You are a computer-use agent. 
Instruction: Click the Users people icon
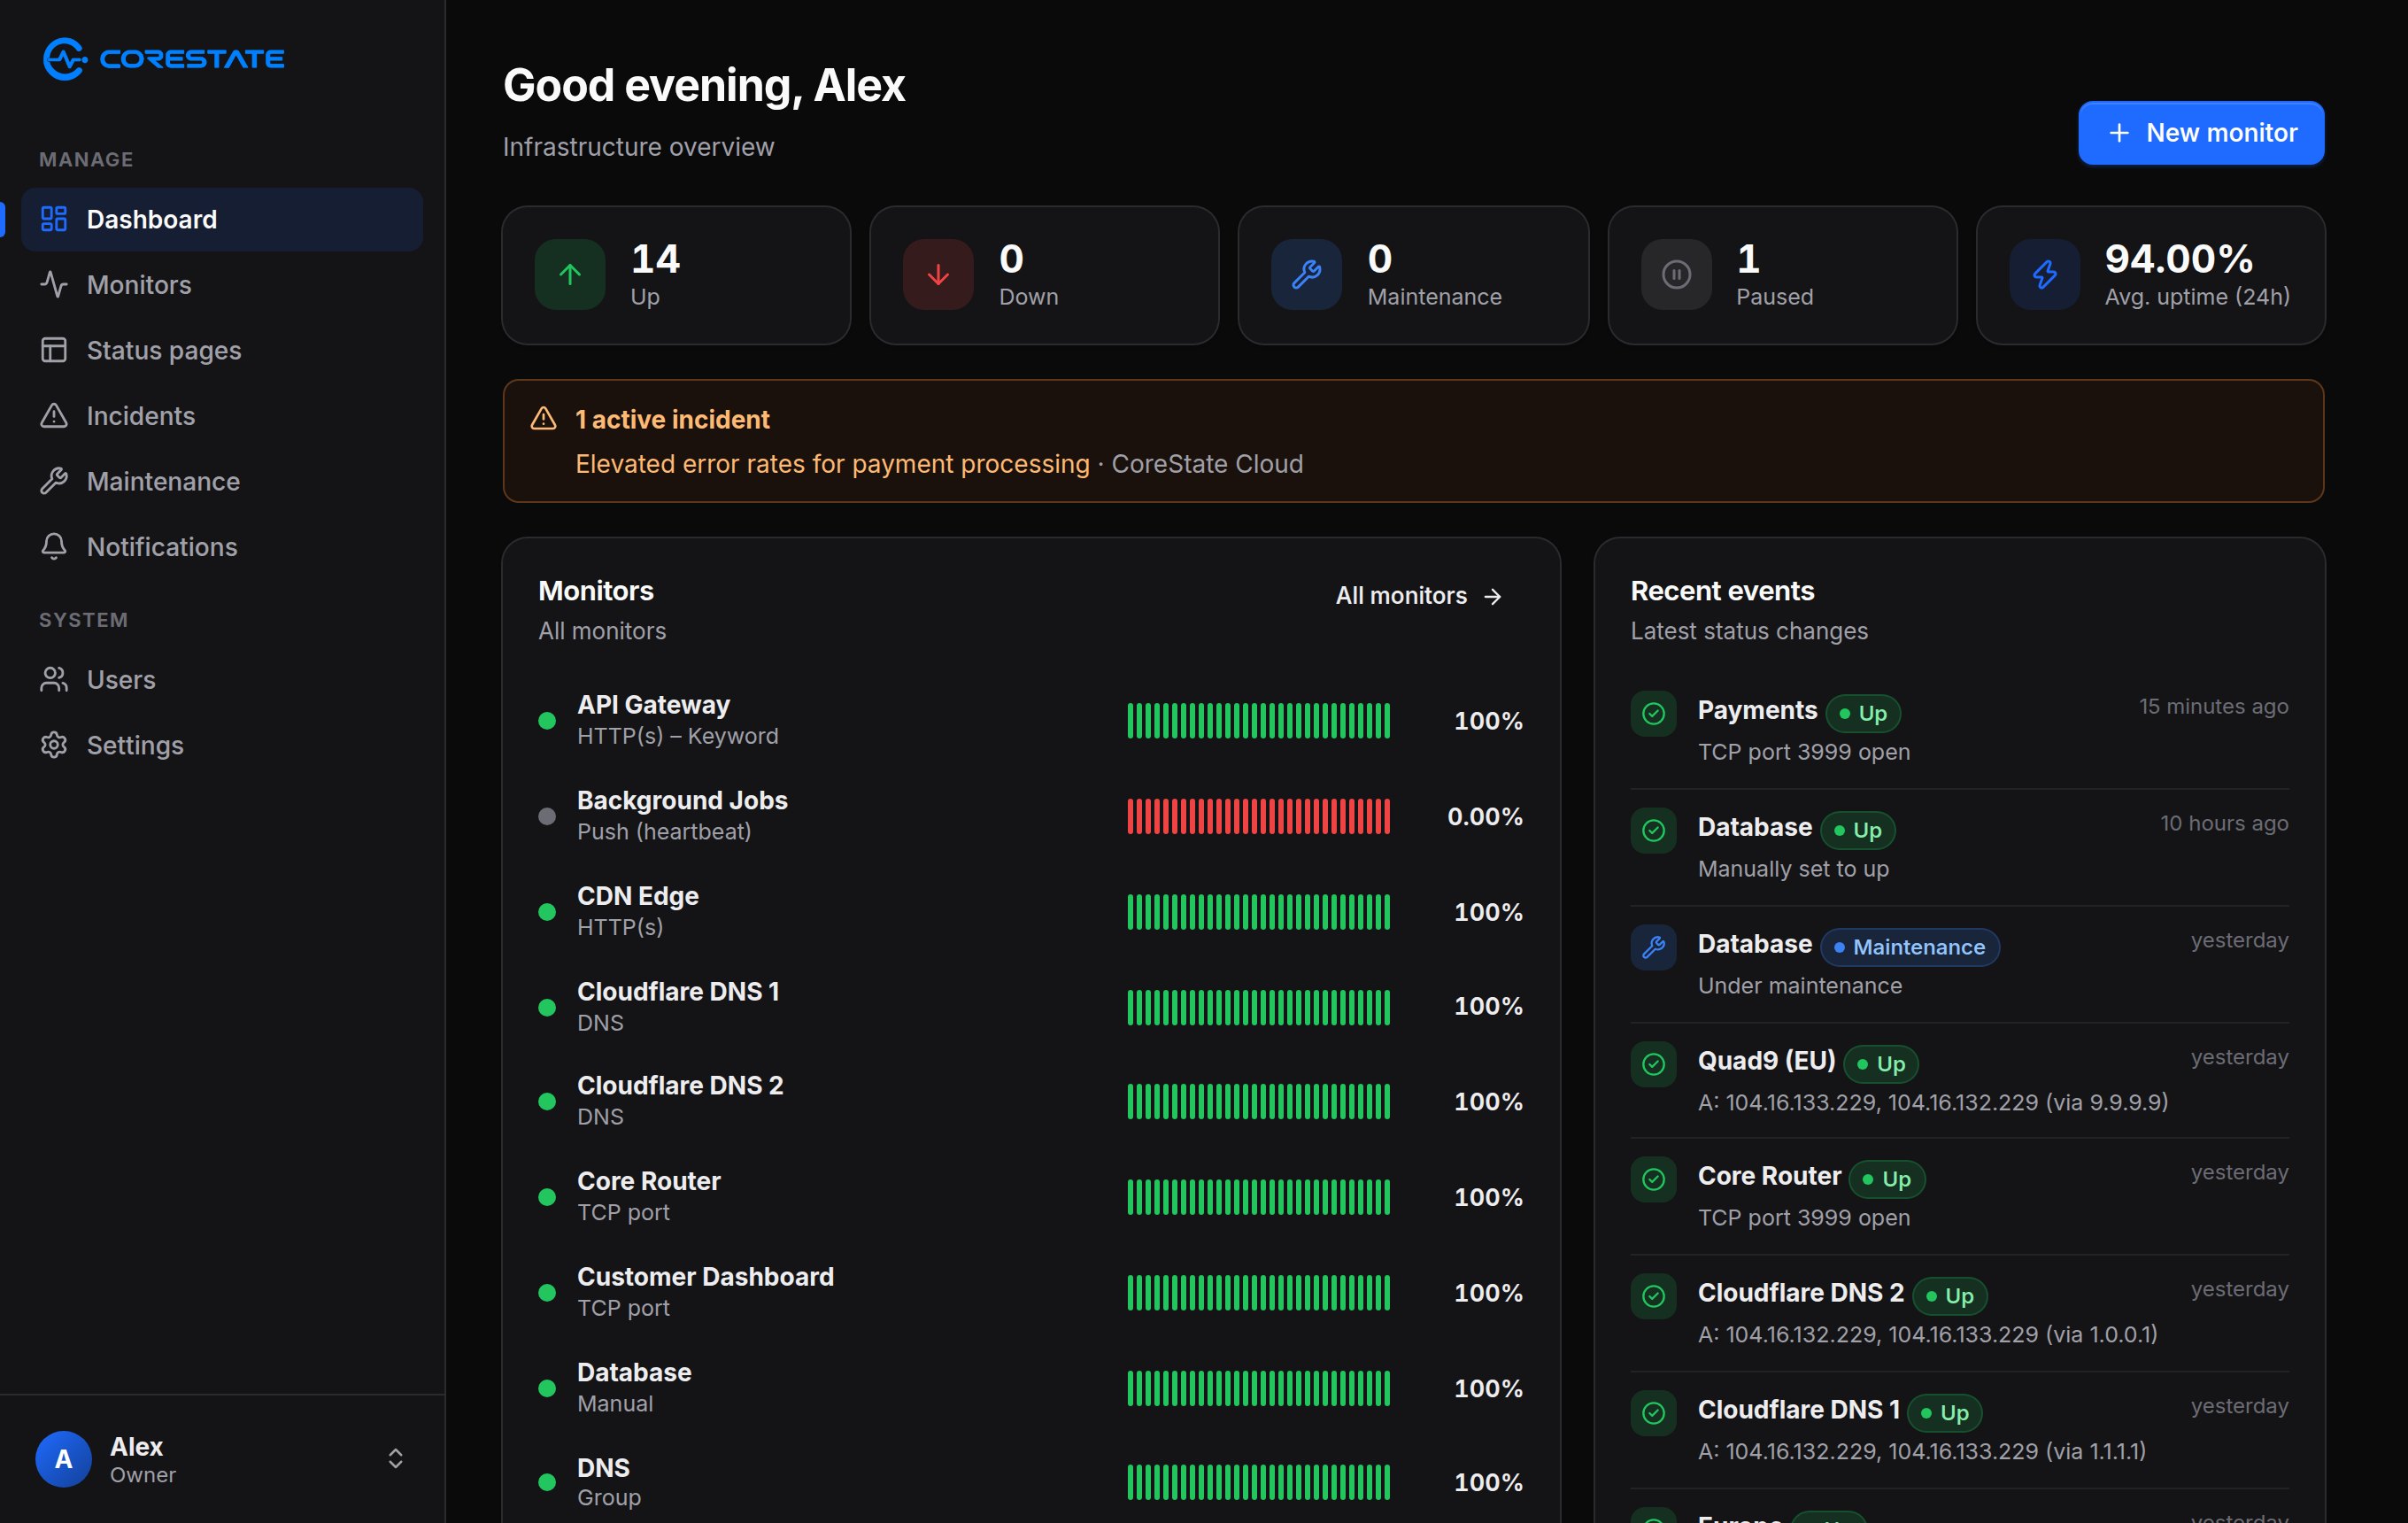[54, 680]
